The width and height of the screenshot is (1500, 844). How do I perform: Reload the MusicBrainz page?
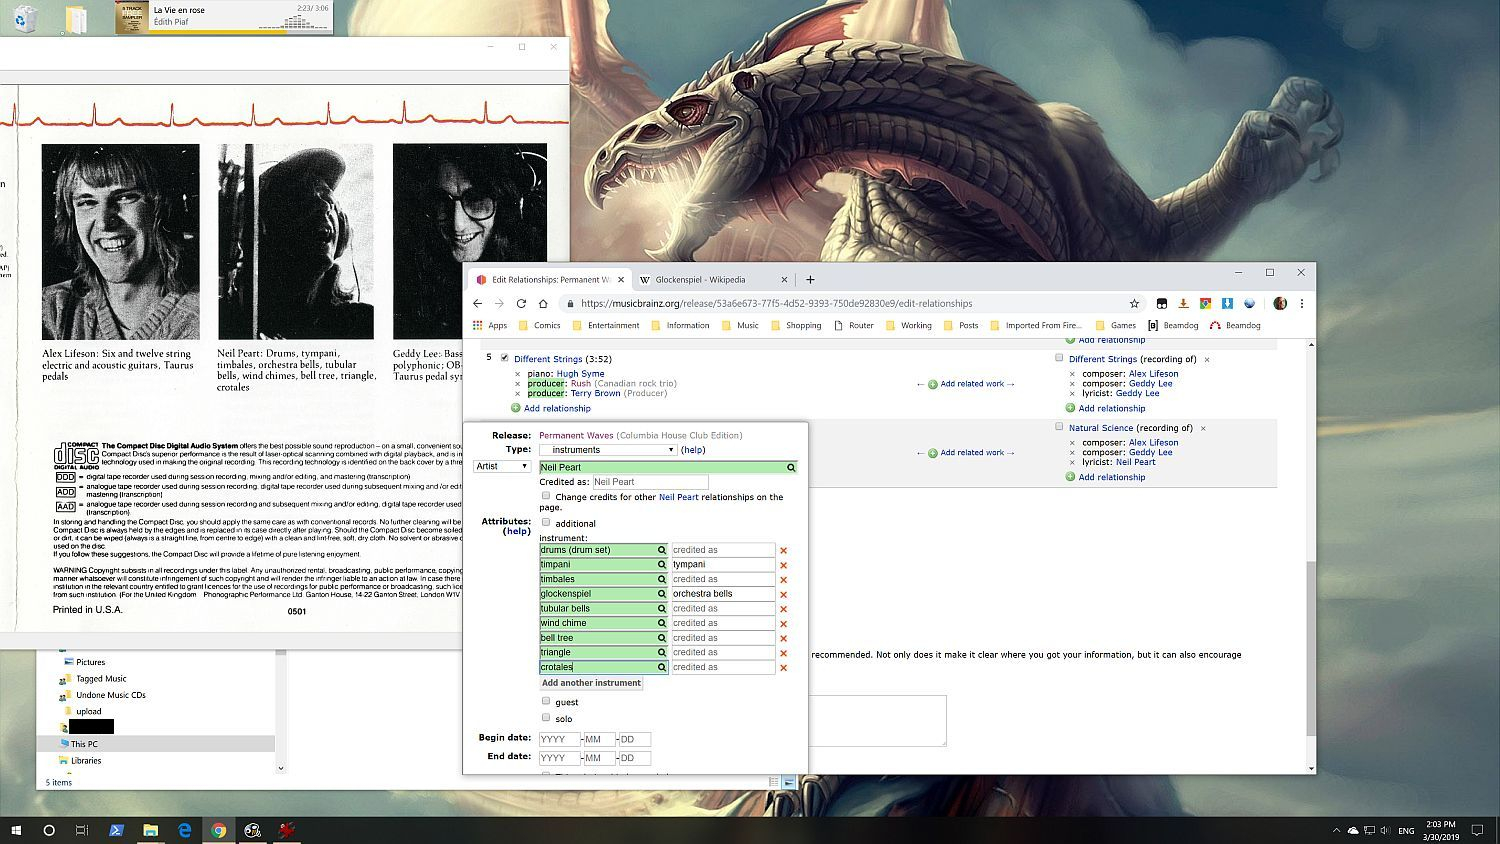pyautogui.click(x=521, y=303)
